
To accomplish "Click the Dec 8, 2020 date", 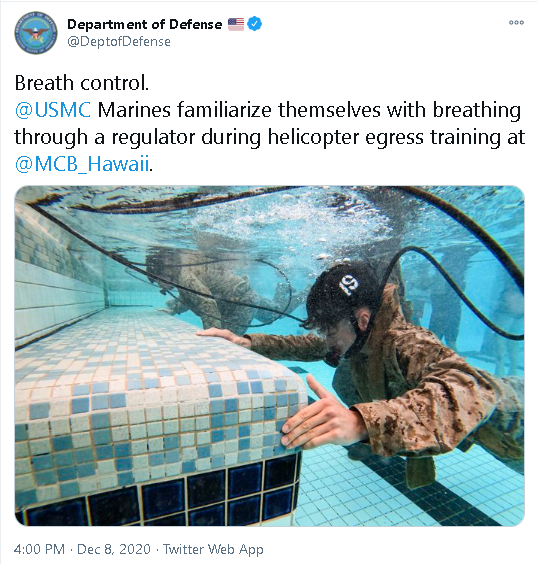I will point(114,549).
